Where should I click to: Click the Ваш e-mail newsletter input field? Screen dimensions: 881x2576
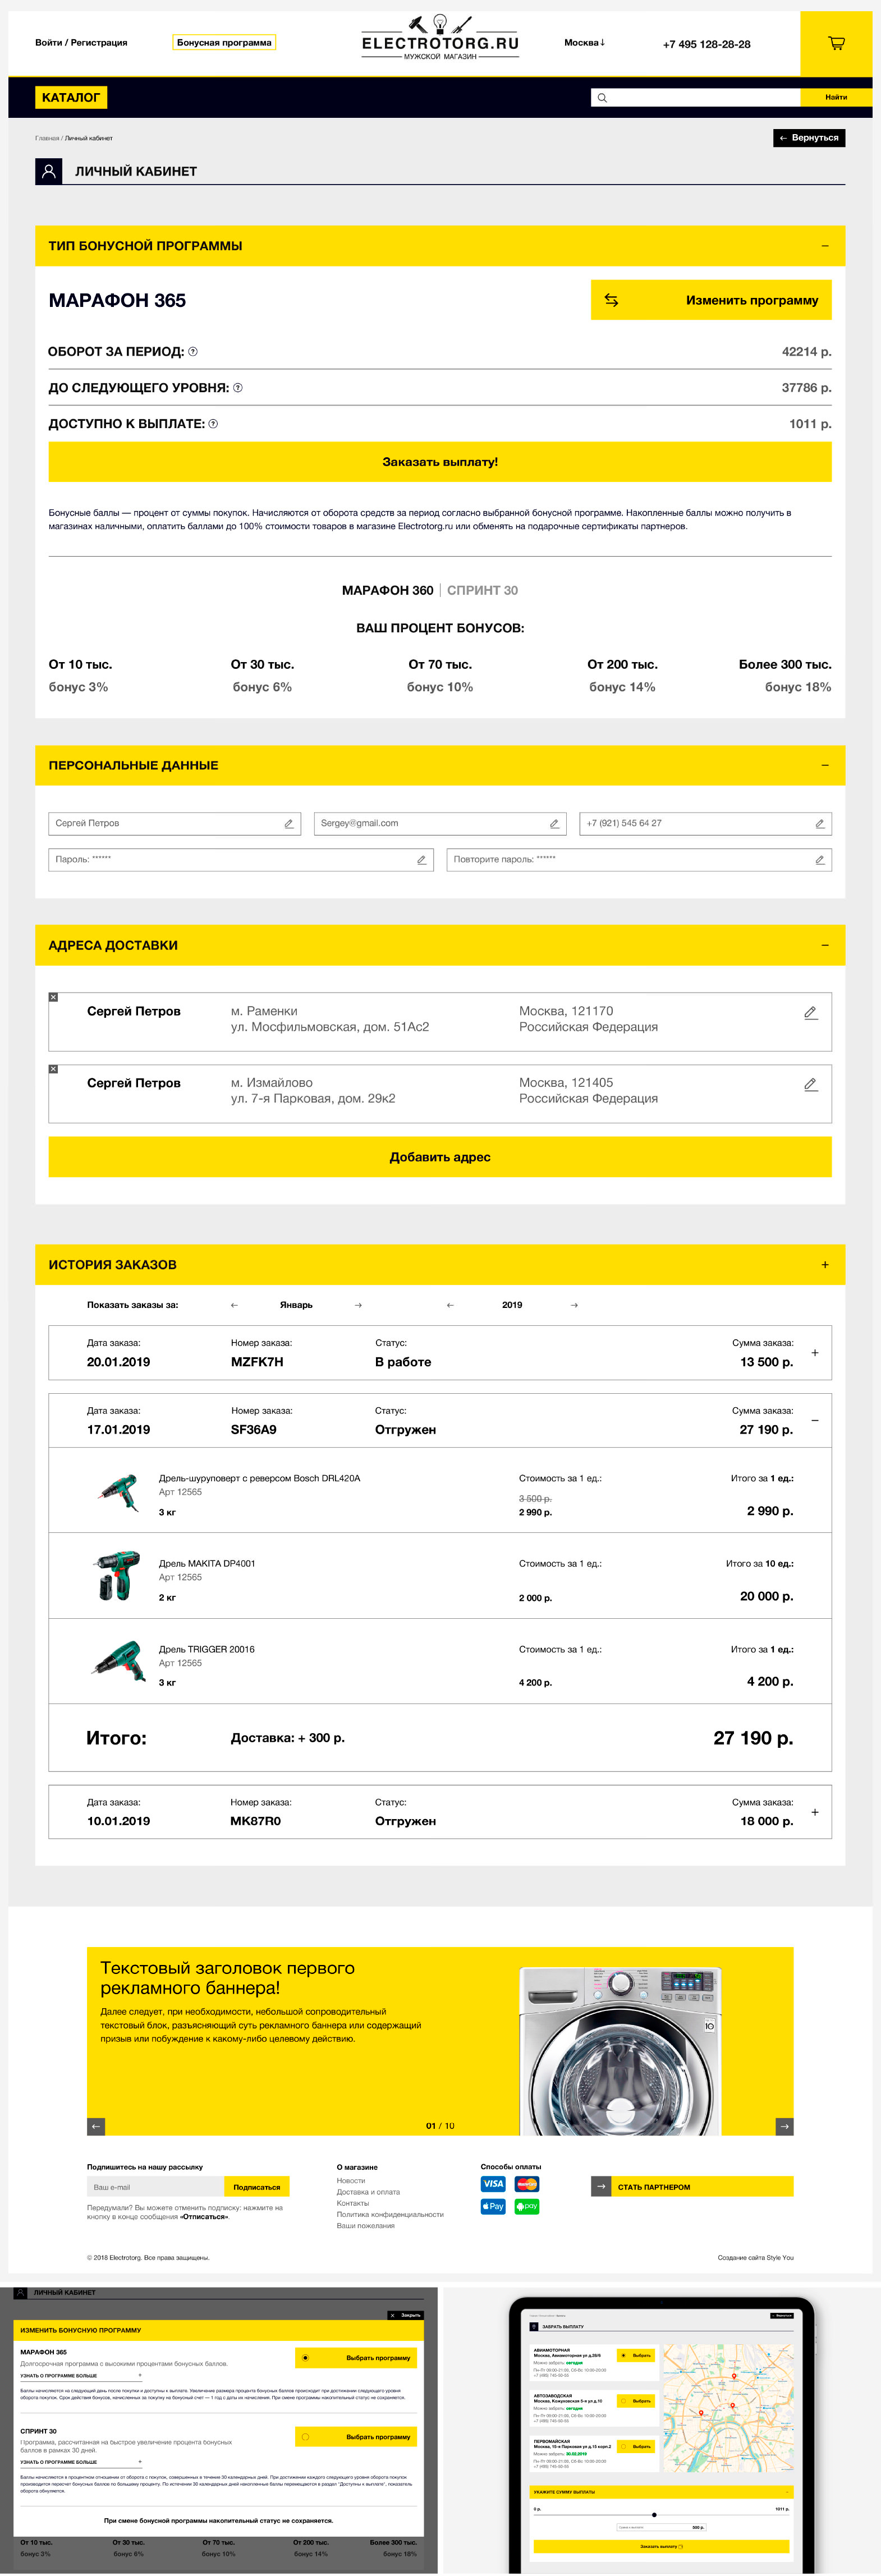click(x=156, y=2187)
